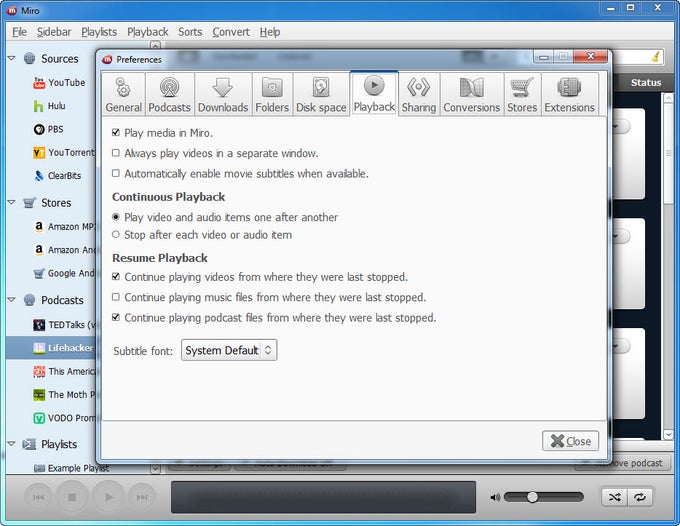Toggle repeat playback
The width and height of the screenshot is (680, 526).
(x=640, y=497)
